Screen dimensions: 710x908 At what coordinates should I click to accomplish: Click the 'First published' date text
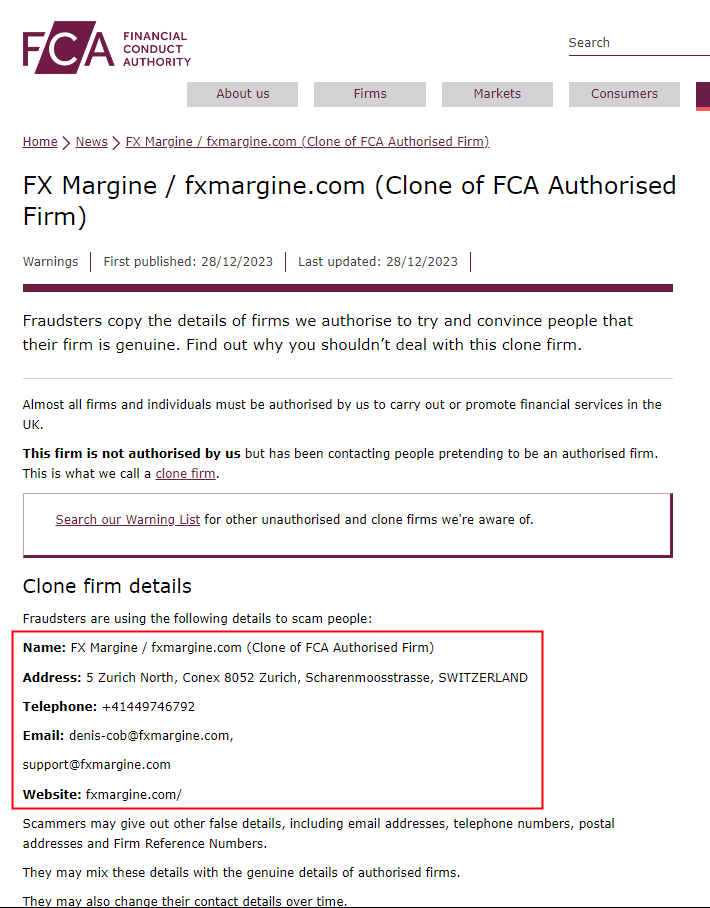(x=188, y=262)
